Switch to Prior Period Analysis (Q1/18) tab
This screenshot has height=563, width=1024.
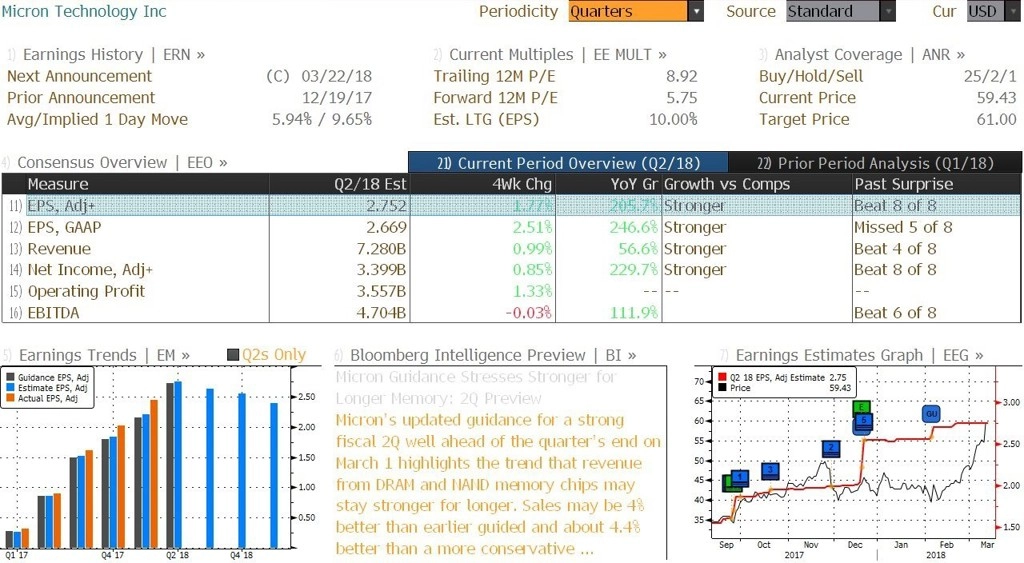click(874, 163)
